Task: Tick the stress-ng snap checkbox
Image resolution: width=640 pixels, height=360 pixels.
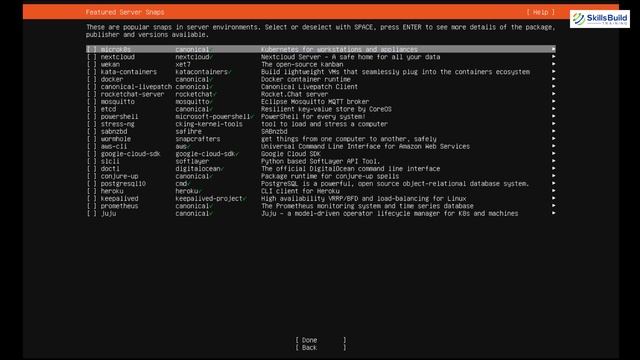Action: [91, 124]
